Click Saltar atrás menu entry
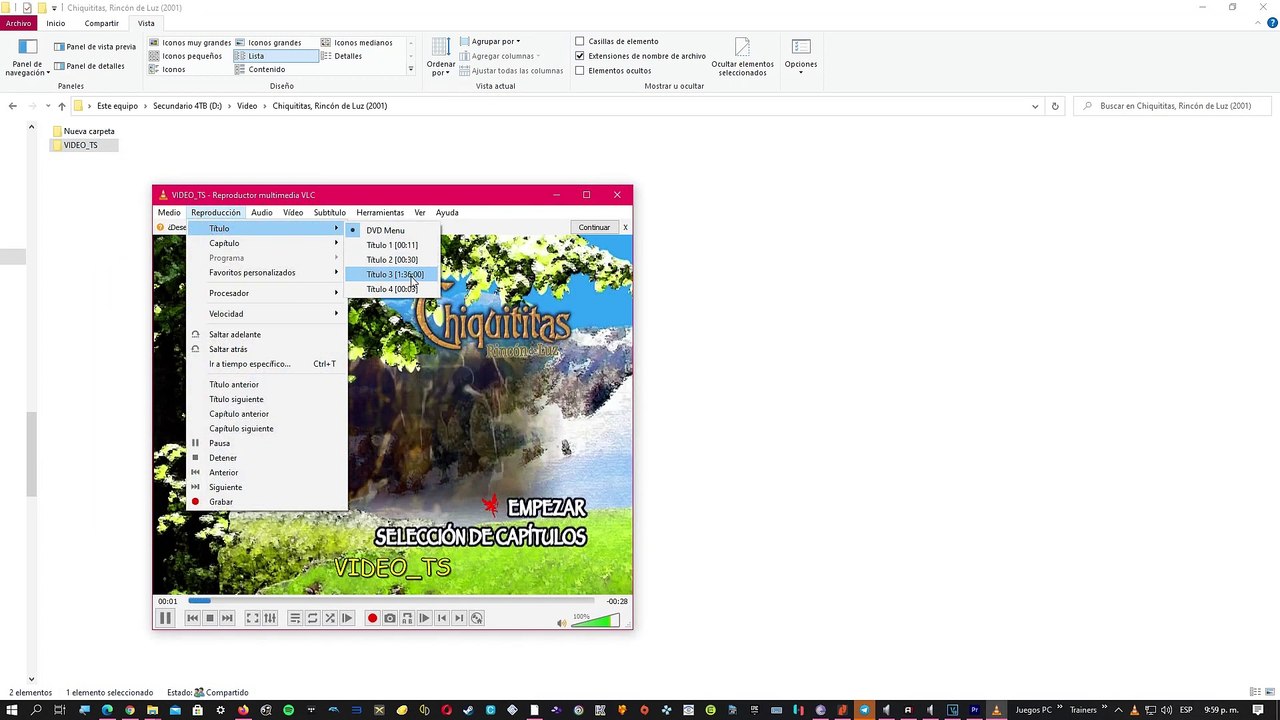This screenshot has width=1280, height=720. [267, 349]
